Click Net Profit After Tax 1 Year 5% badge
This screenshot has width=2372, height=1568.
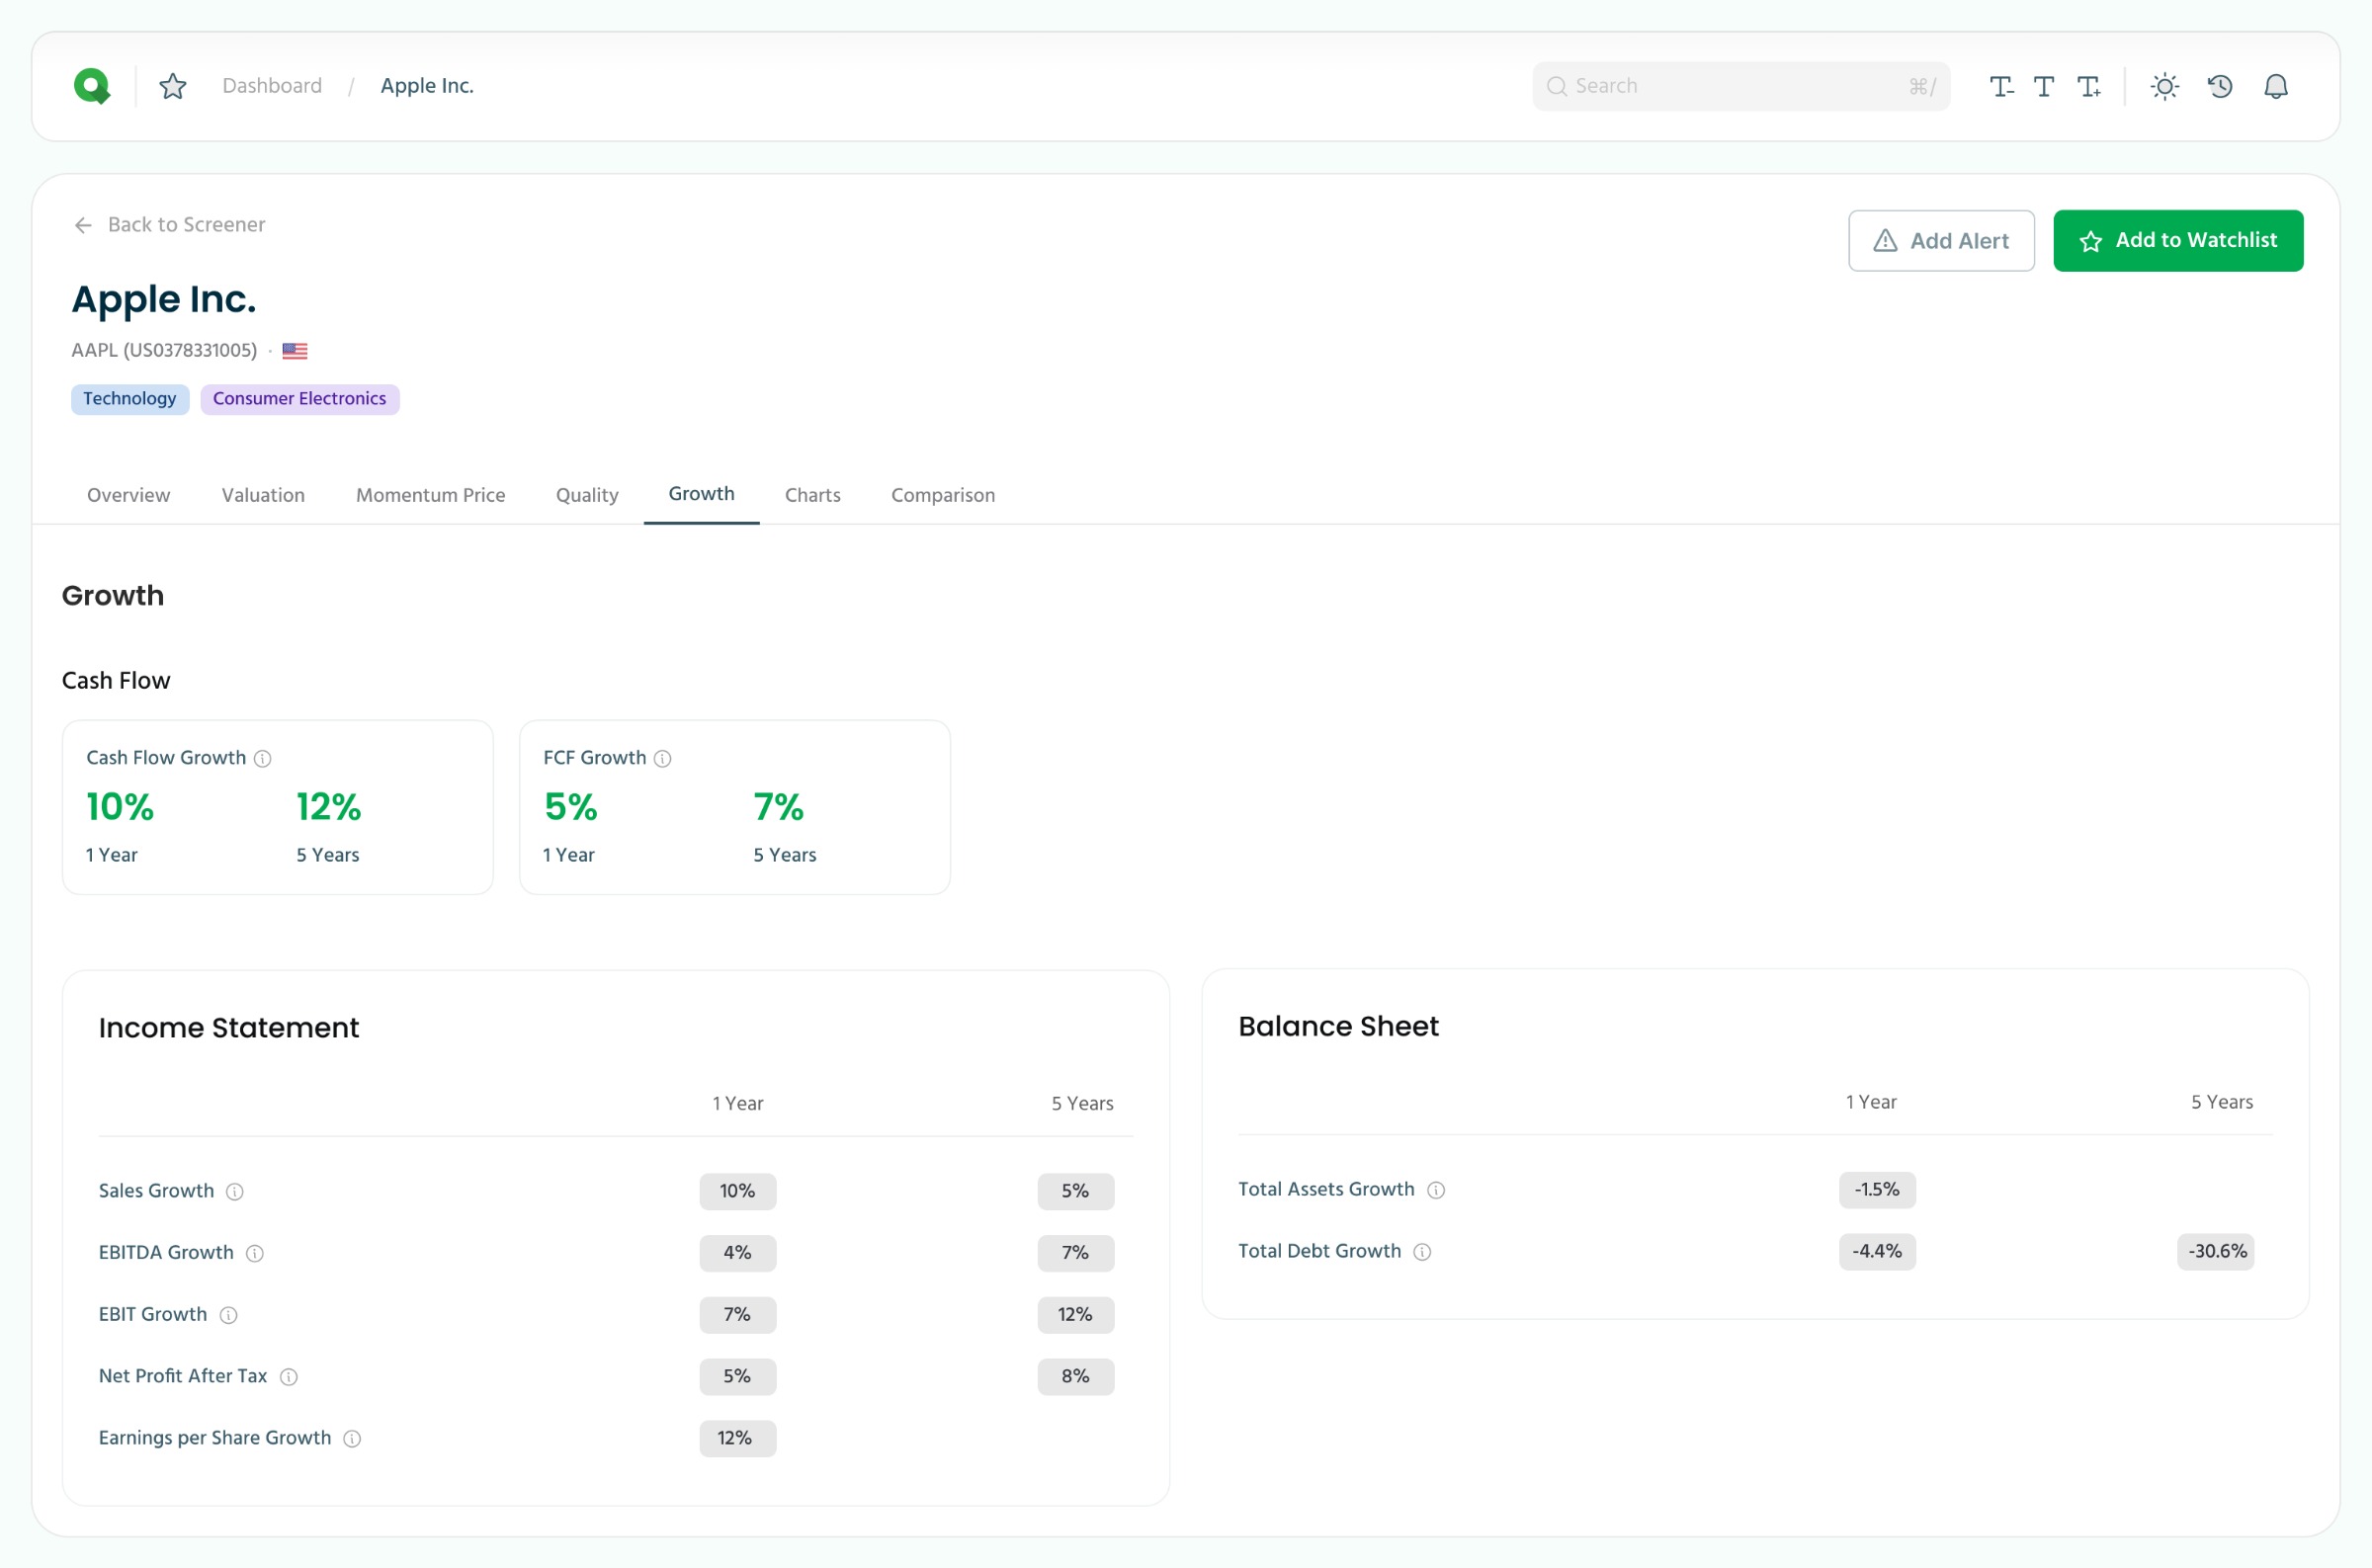pyautogui.click(x=738, y=1377)
